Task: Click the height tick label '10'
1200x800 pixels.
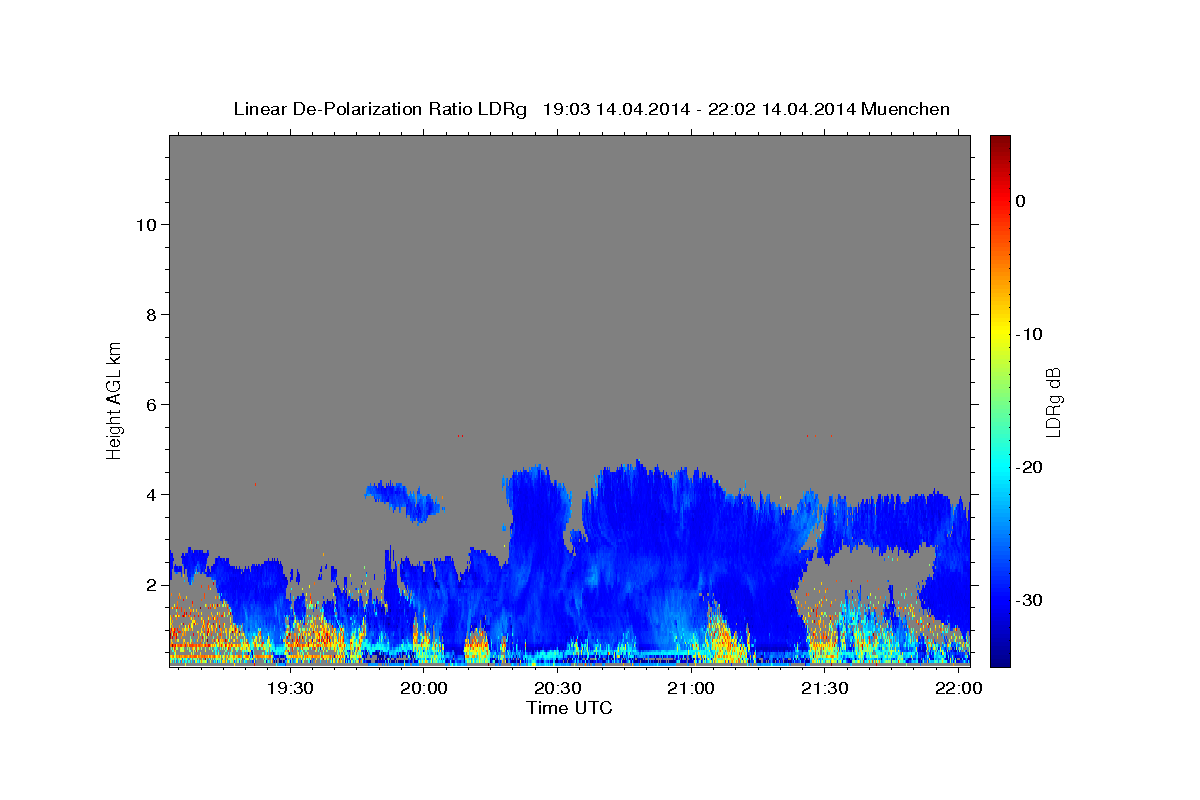Action: [146, 225]
